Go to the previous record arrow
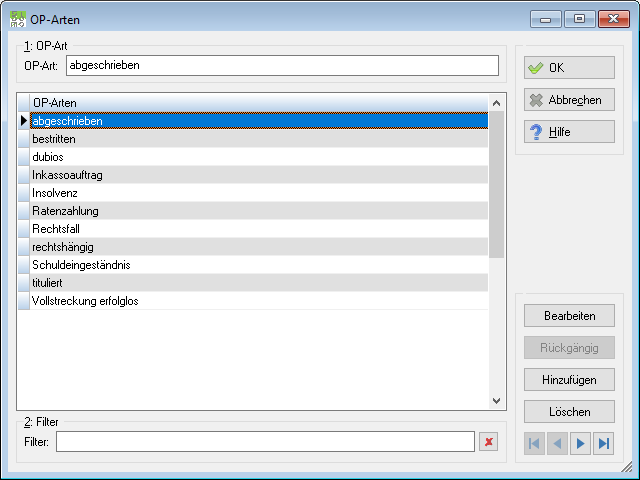This screenshot has height=480, width=640. click(557, 443)
